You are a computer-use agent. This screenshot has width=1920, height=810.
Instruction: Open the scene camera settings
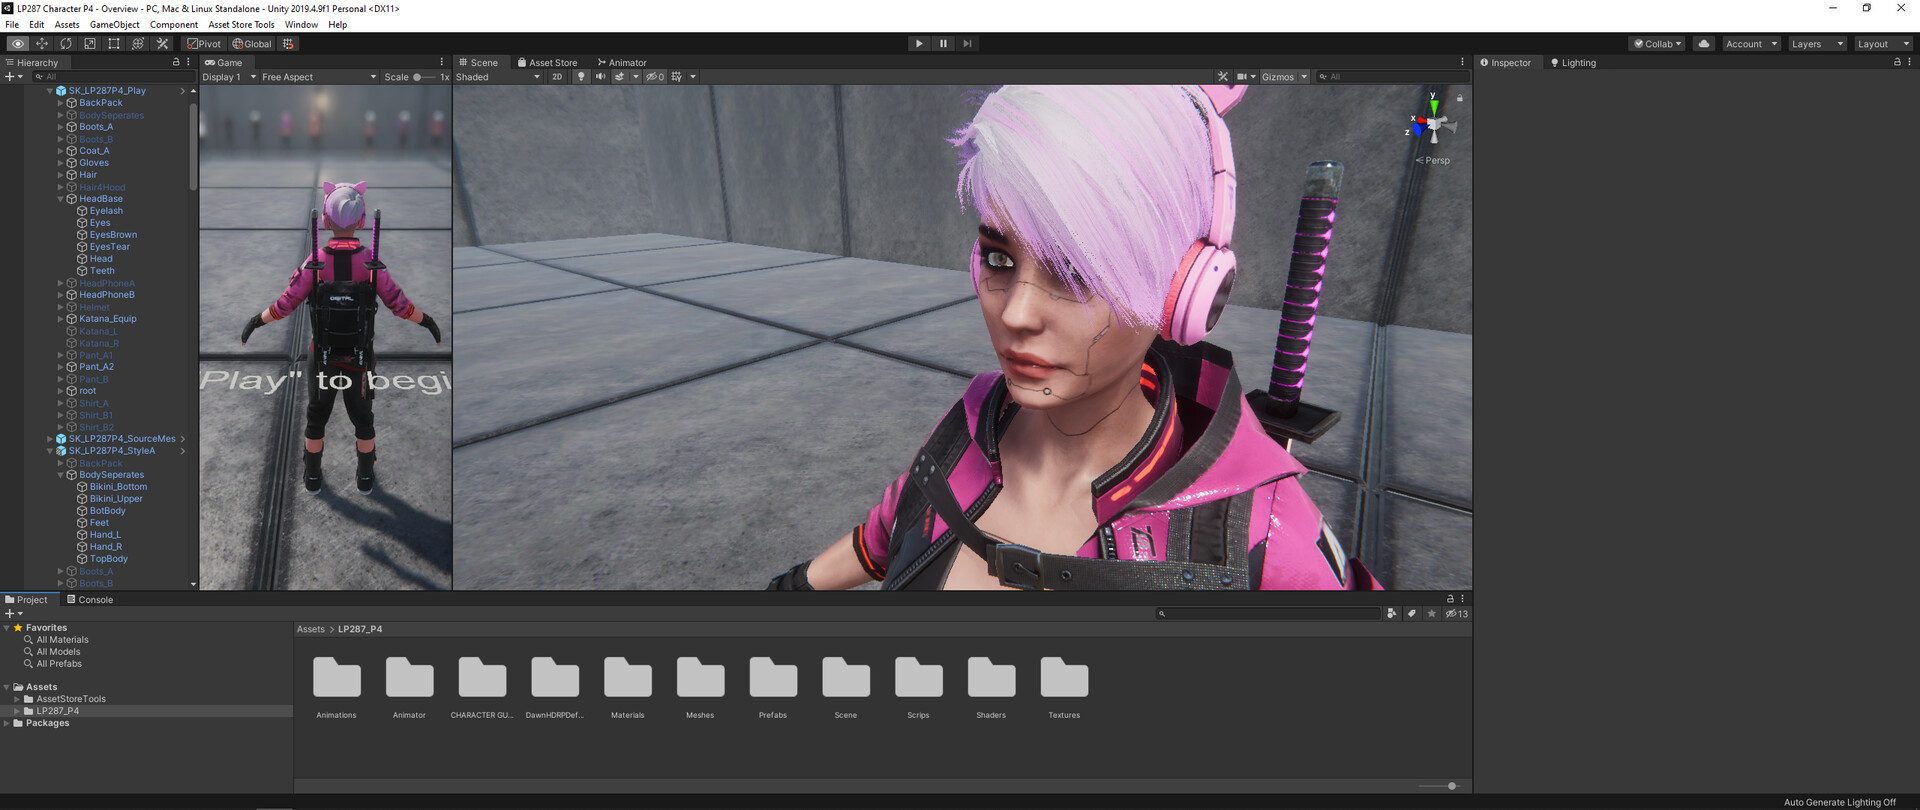[x=1243, y=77]
